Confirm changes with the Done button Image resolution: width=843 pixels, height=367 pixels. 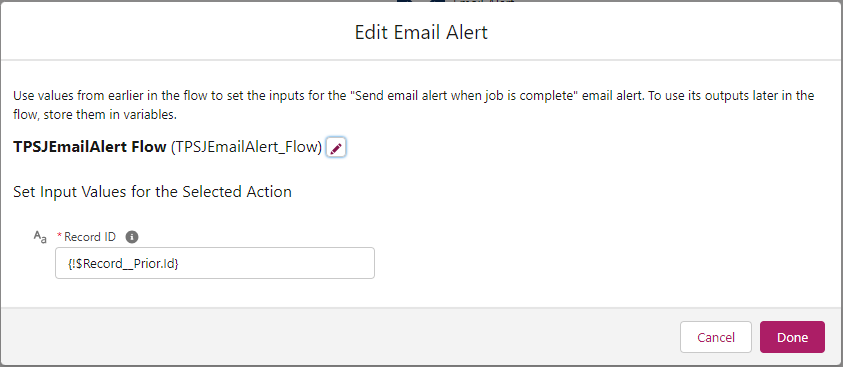792,337
